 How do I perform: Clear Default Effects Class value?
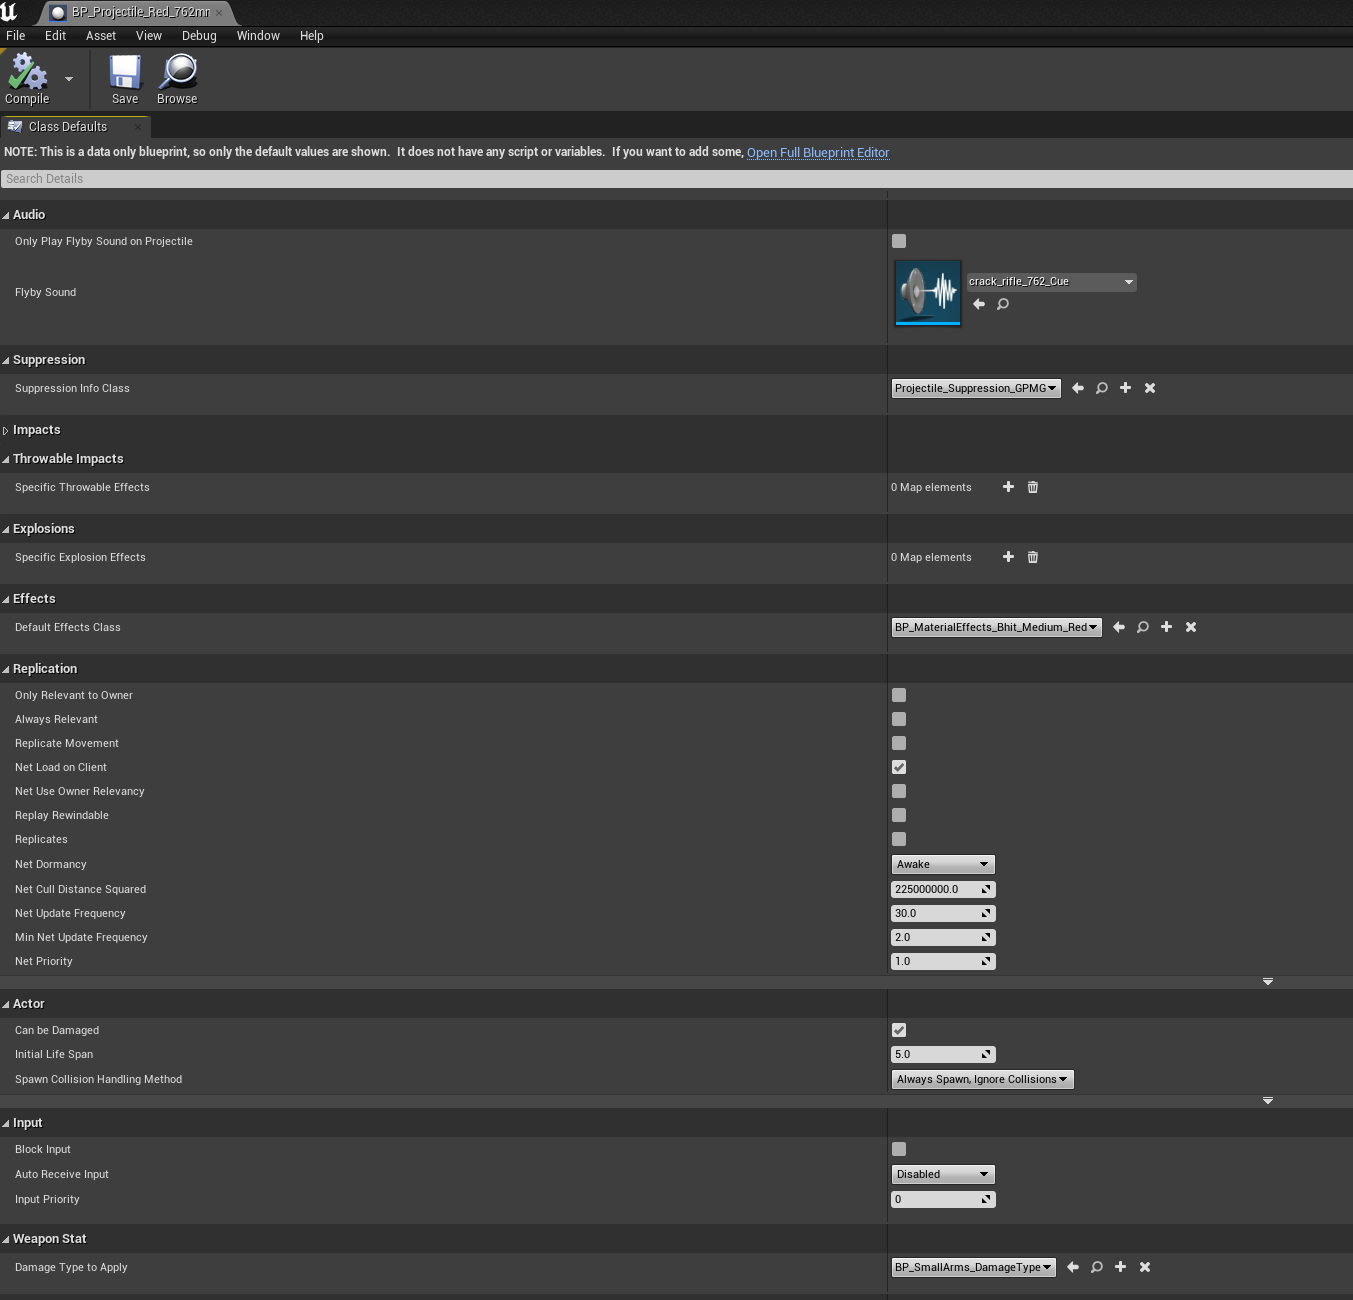point(1191,627)
